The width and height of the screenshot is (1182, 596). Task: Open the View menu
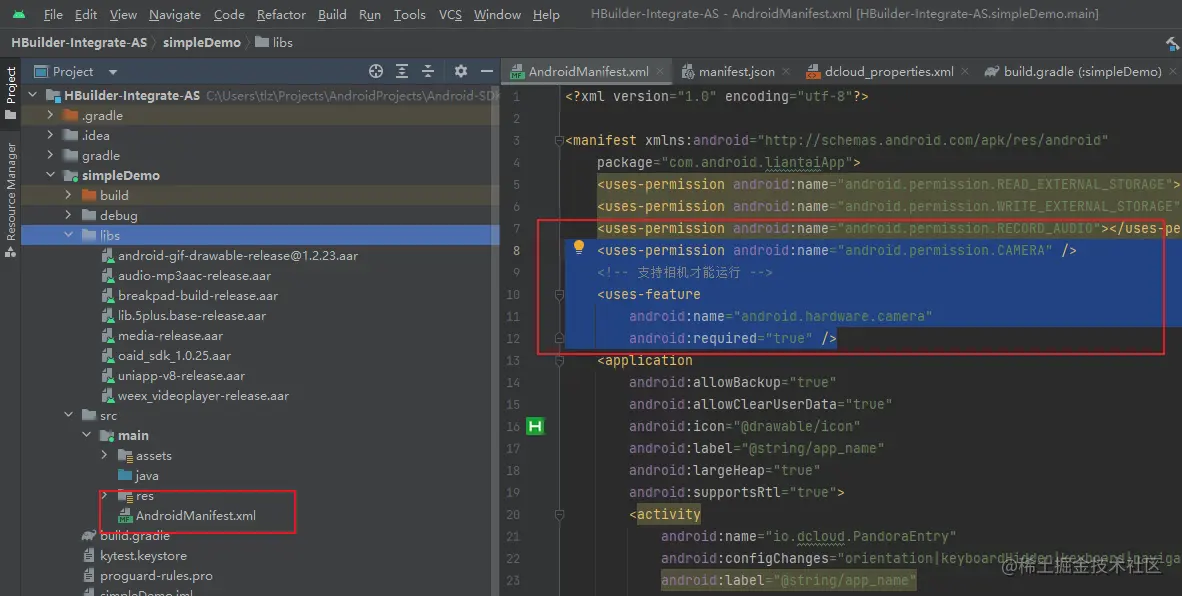[123, 14]
